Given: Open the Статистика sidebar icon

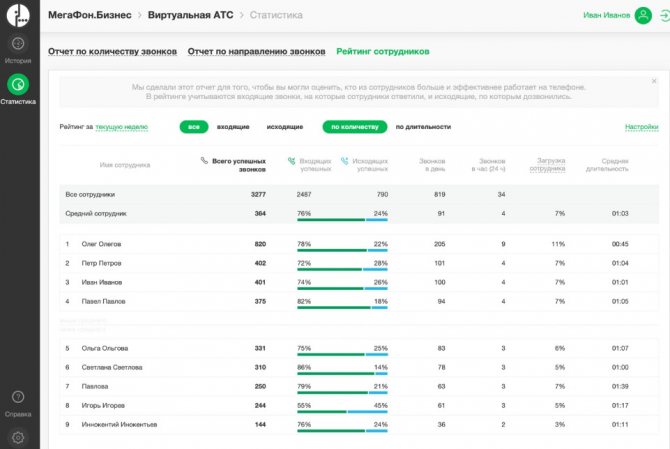Looking at the screenshot, I should [x=17, y=85].
